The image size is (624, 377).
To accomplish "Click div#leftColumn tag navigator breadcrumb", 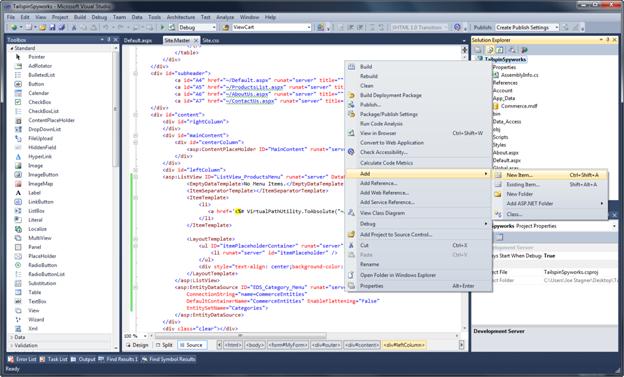I will pos(404,345).
